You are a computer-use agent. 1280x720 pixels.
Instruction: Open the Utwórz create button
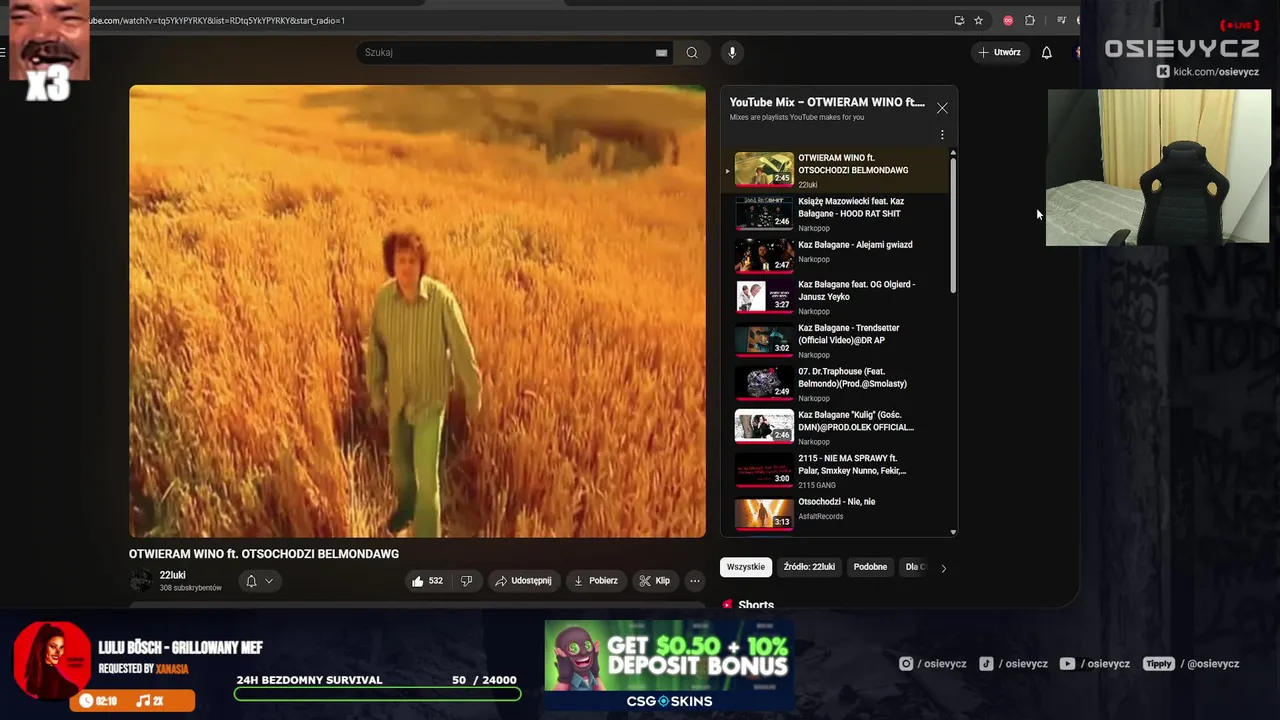point(1000,52)
